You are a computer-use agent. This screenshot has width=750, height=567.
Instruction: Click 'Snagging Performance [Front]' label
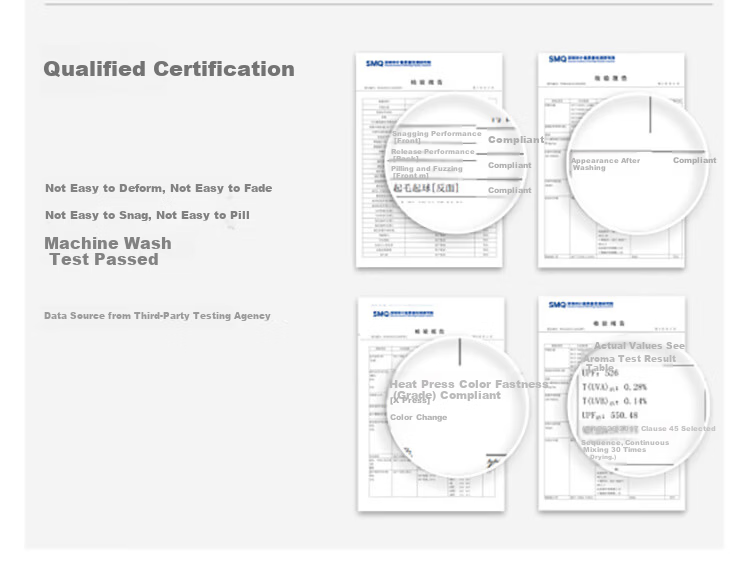coord(437,137)
